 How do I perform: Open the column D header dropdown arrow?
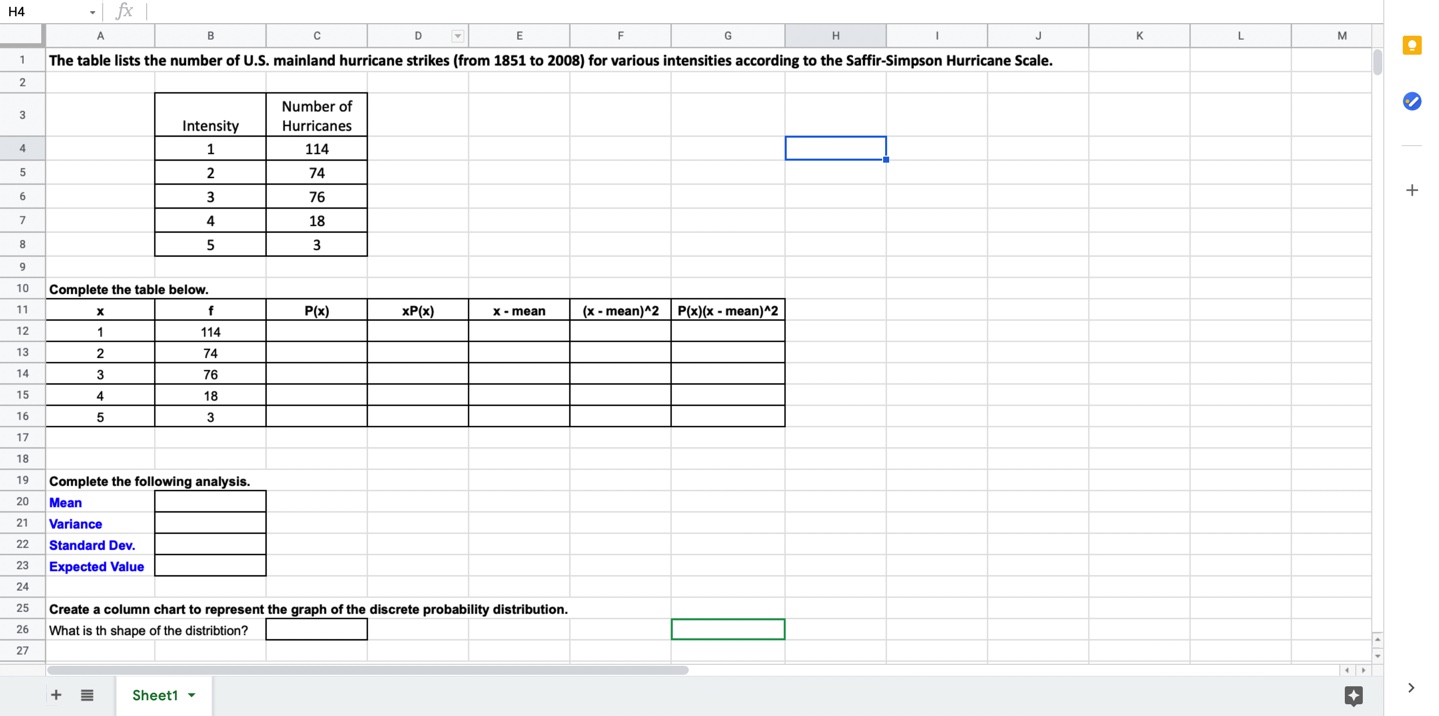point(458,36)
